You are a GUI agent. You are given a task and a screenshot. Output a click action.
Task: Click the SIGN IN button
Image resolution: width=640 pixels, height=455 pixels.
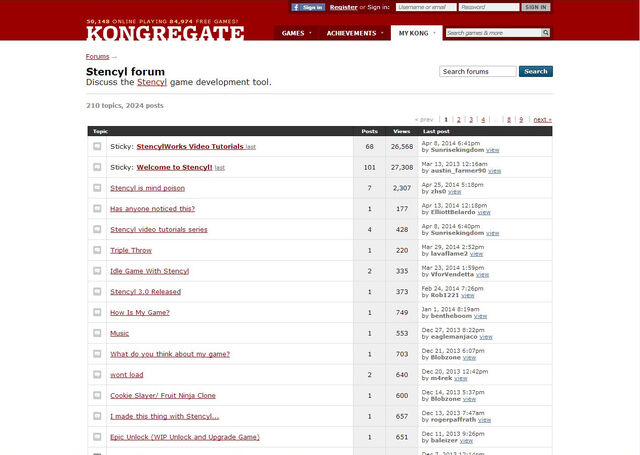(x=536, y=7)
